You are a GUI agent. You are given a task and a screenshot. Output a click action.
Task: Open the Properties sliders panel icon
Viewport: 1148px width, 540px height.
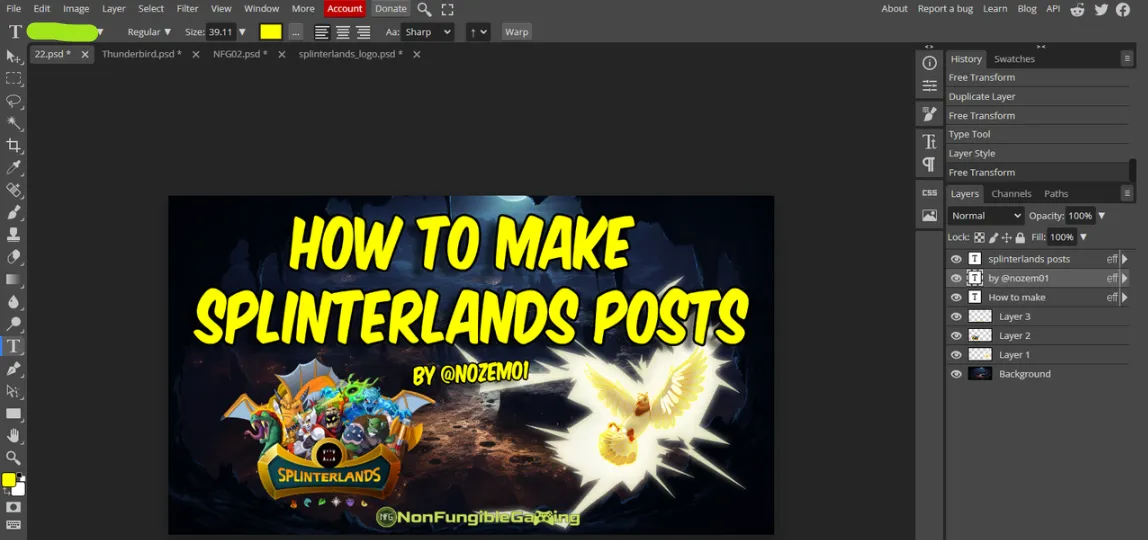[929, 86]
